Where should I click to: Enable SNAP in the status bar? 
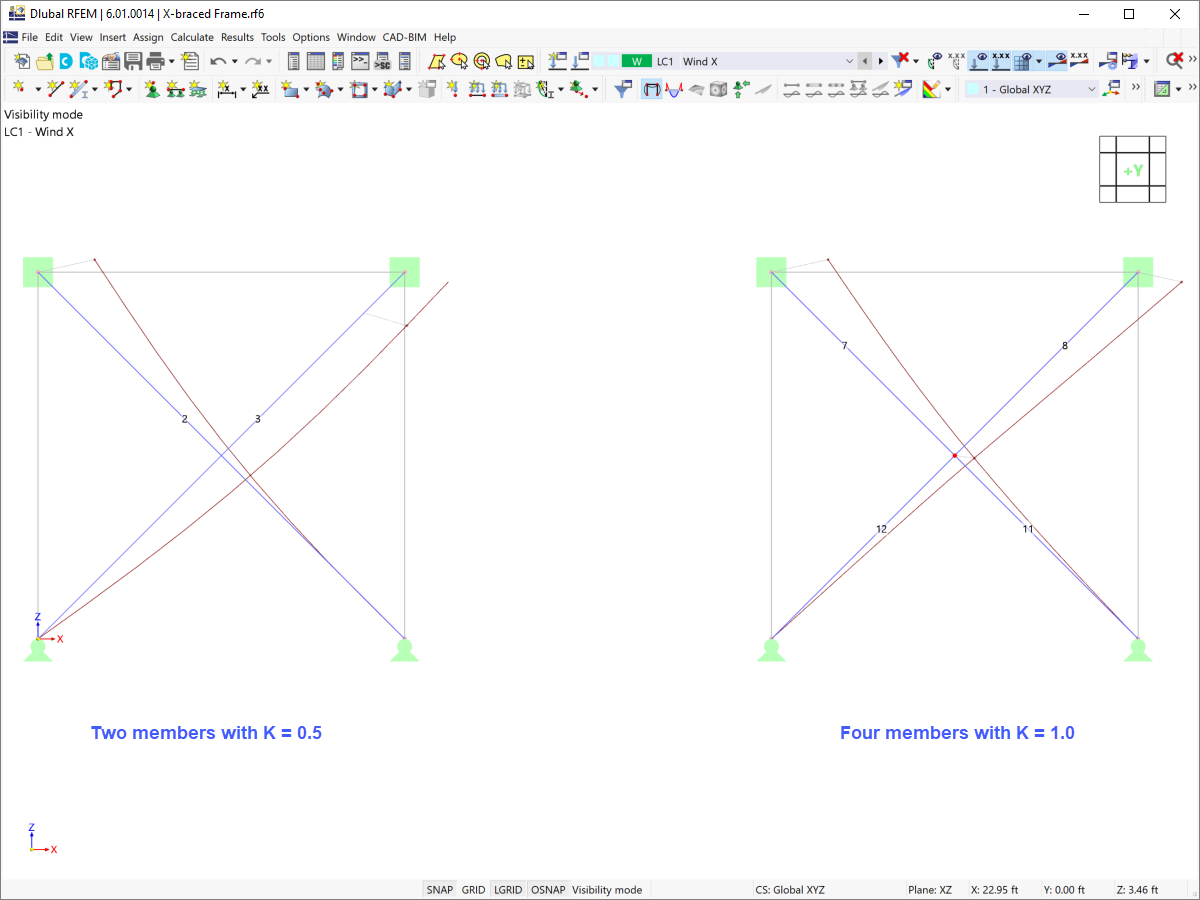pos(440,889)
